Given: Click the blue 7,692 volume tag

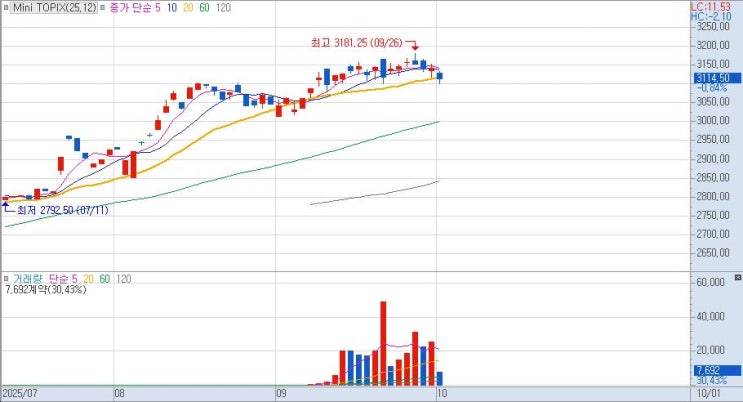Looking at the screenshot, I should pyautogui.click(x=717, y=370).
